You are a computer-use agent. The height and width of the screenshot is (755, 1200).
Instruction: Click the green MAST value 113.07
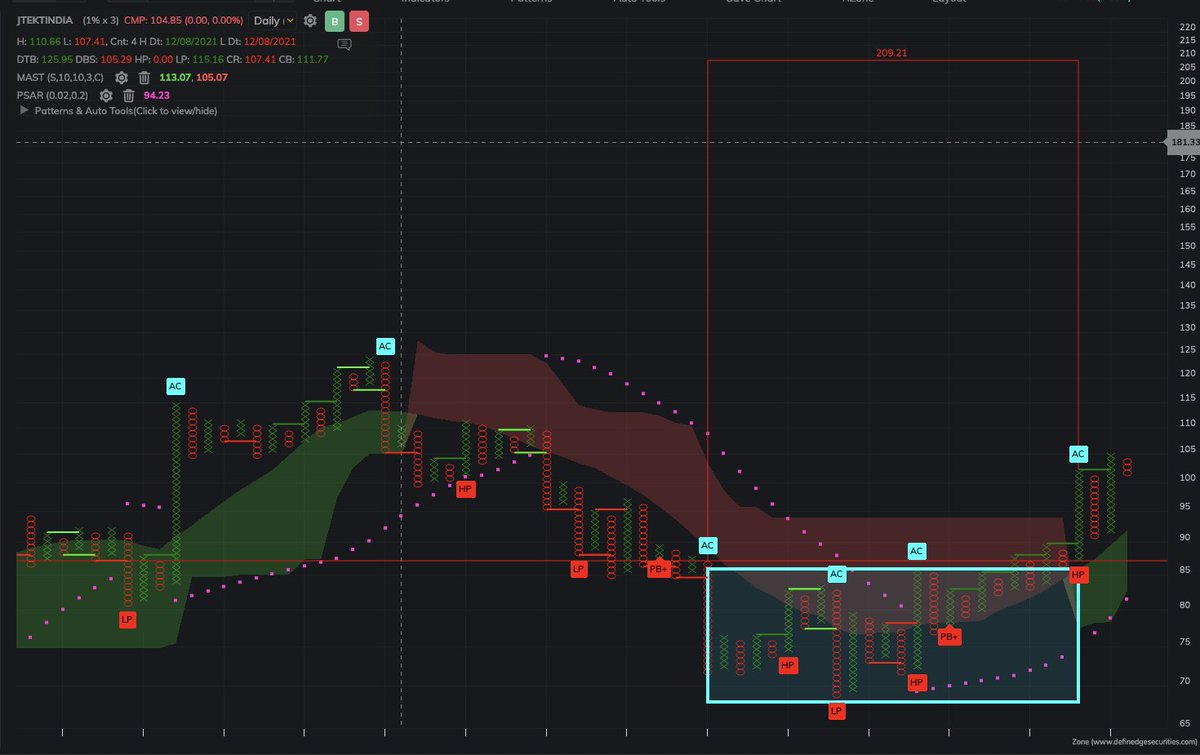175,77
